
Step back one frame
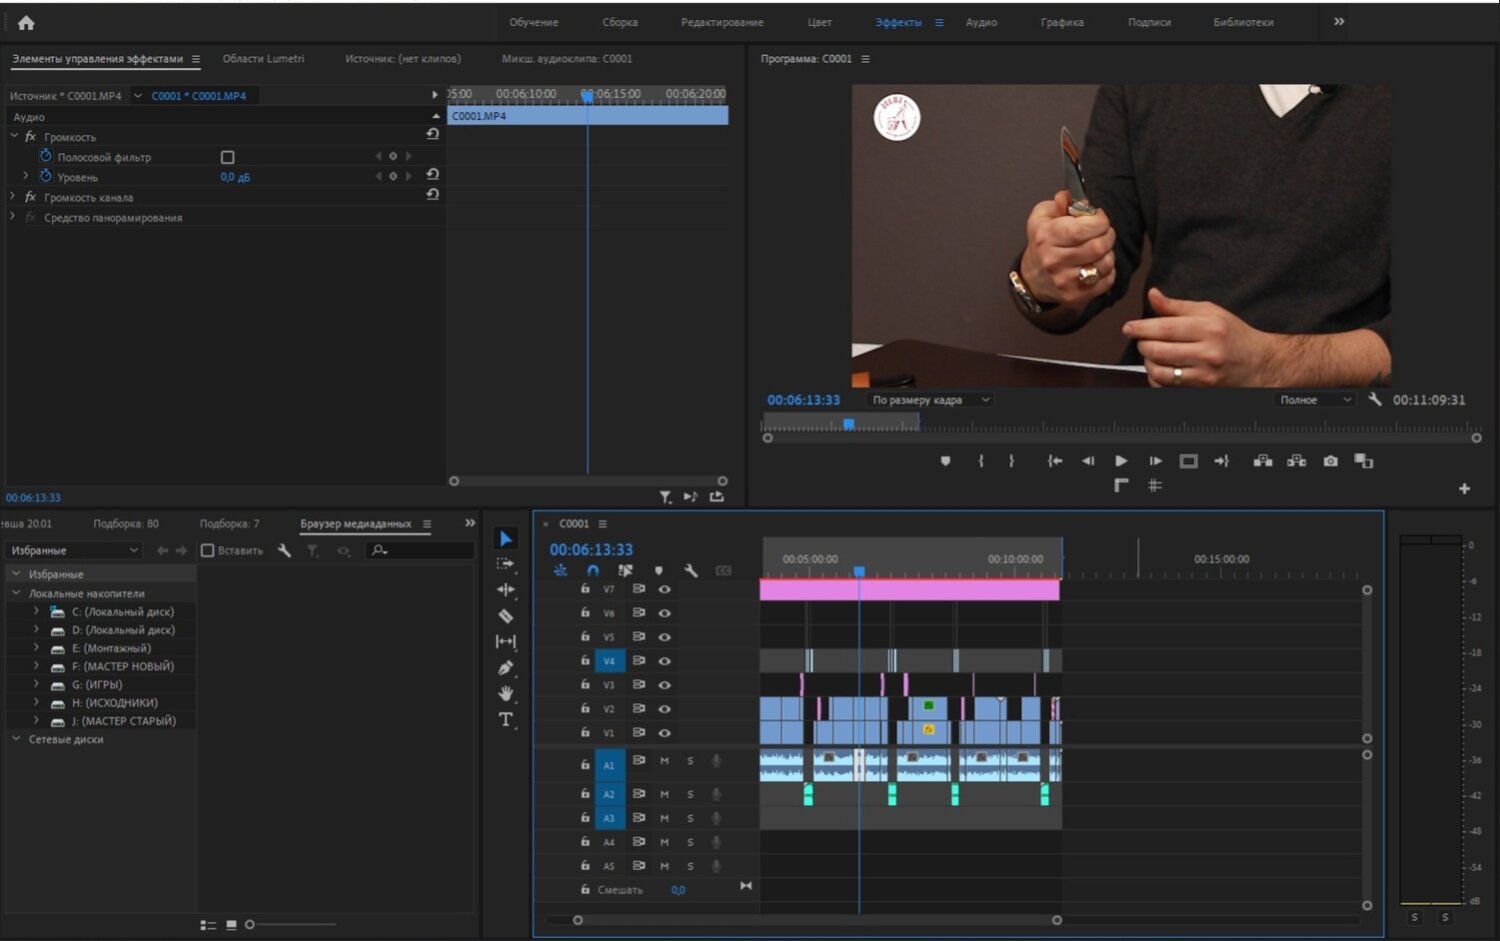(1088, 461)
